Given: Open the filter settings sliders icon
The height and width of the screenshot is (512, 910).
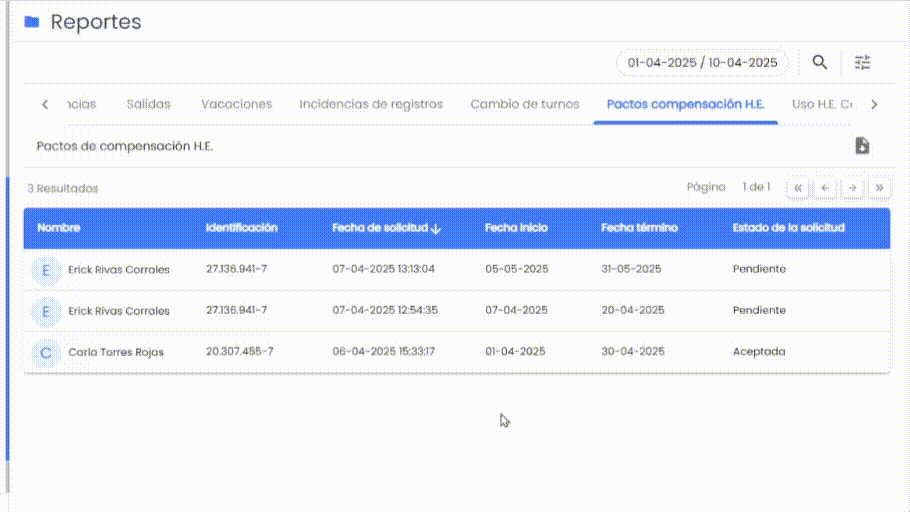Looking at the screenshot, I should click(x=862, y=62).
